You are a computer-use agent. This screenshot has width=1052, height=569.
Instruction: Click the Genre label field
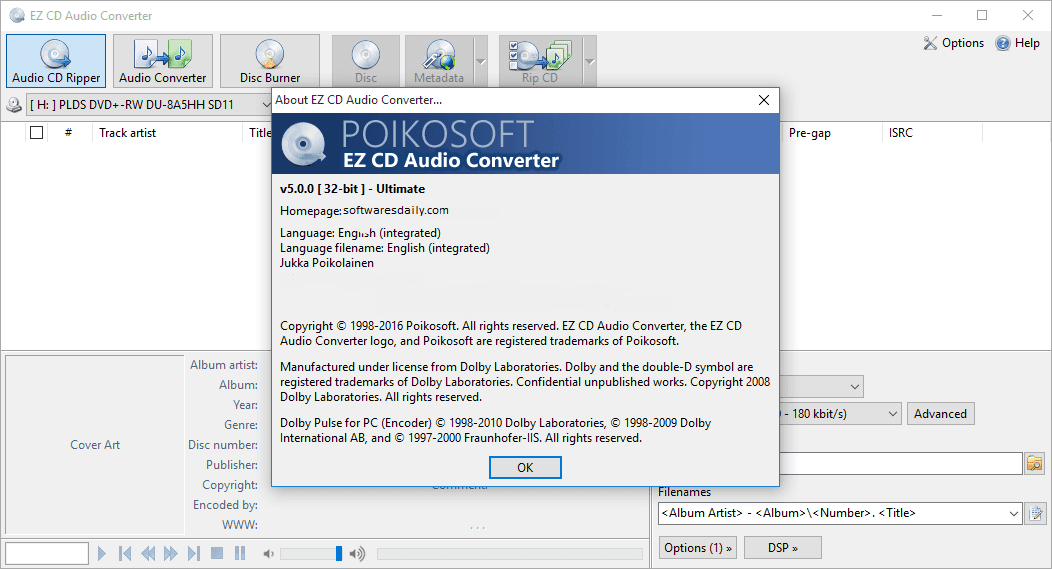click(x=241, y=425)
